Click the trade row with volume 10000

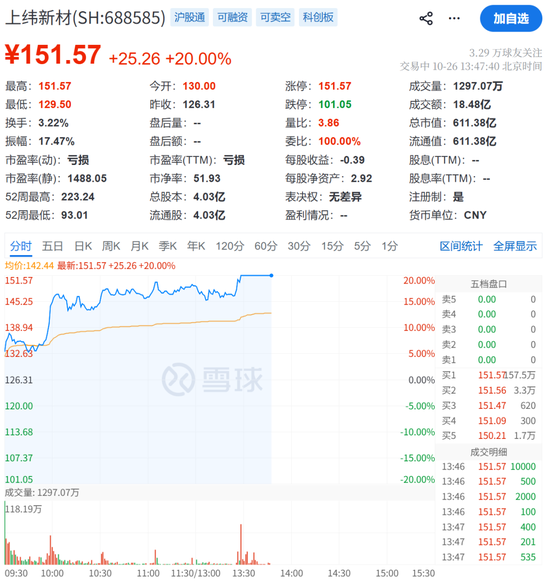(x=488, y=467)
